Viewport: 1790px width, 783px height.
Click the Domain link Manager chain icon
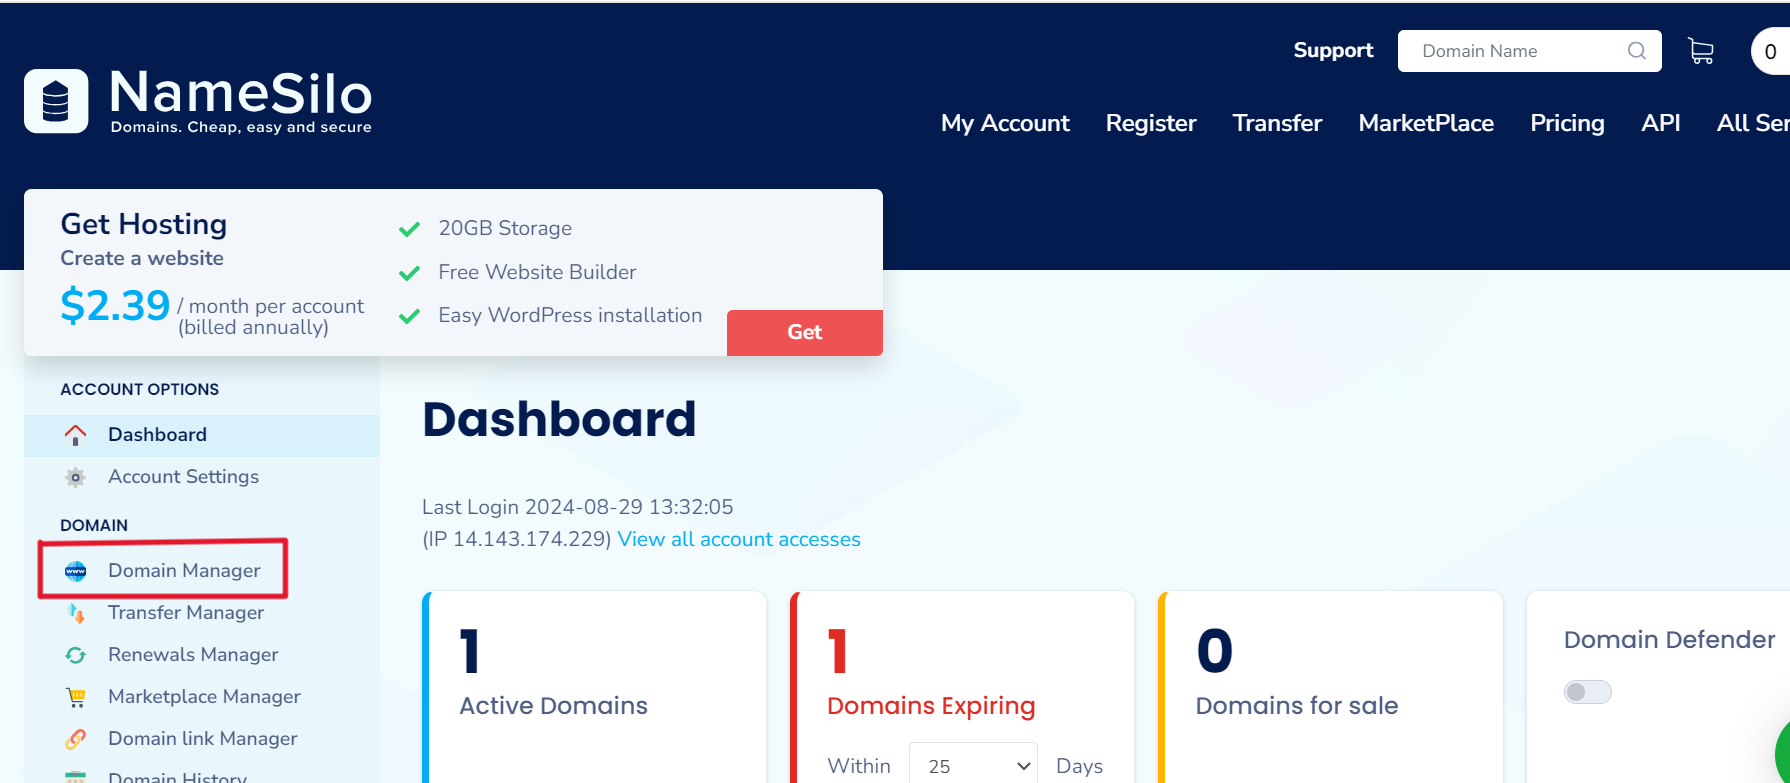[75, 739]
